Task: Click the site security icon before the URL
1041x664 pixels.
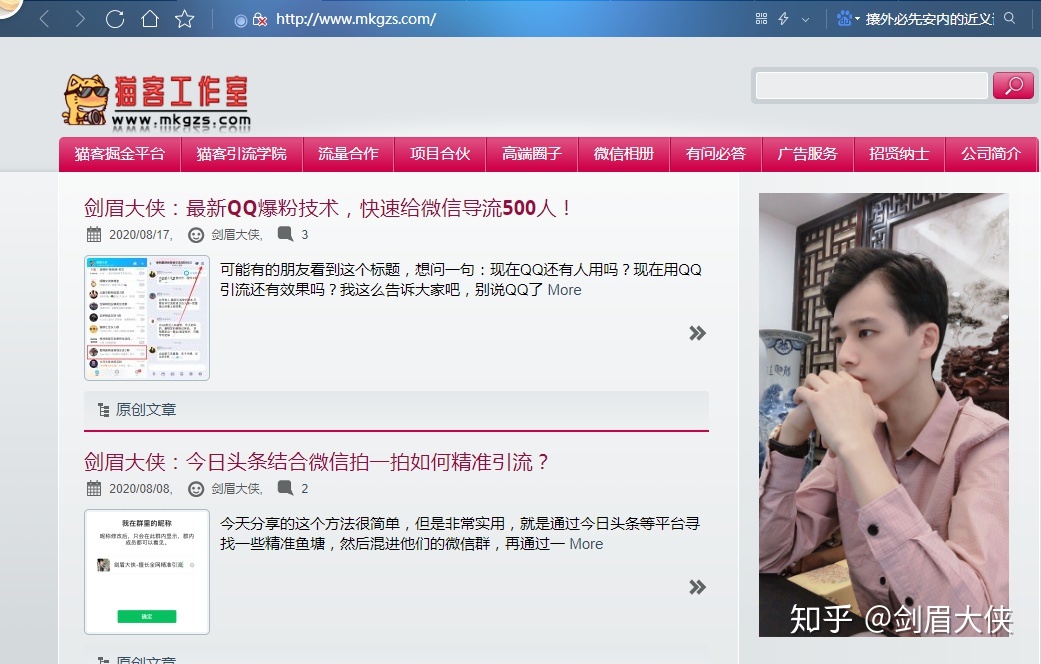Action: 260,20
